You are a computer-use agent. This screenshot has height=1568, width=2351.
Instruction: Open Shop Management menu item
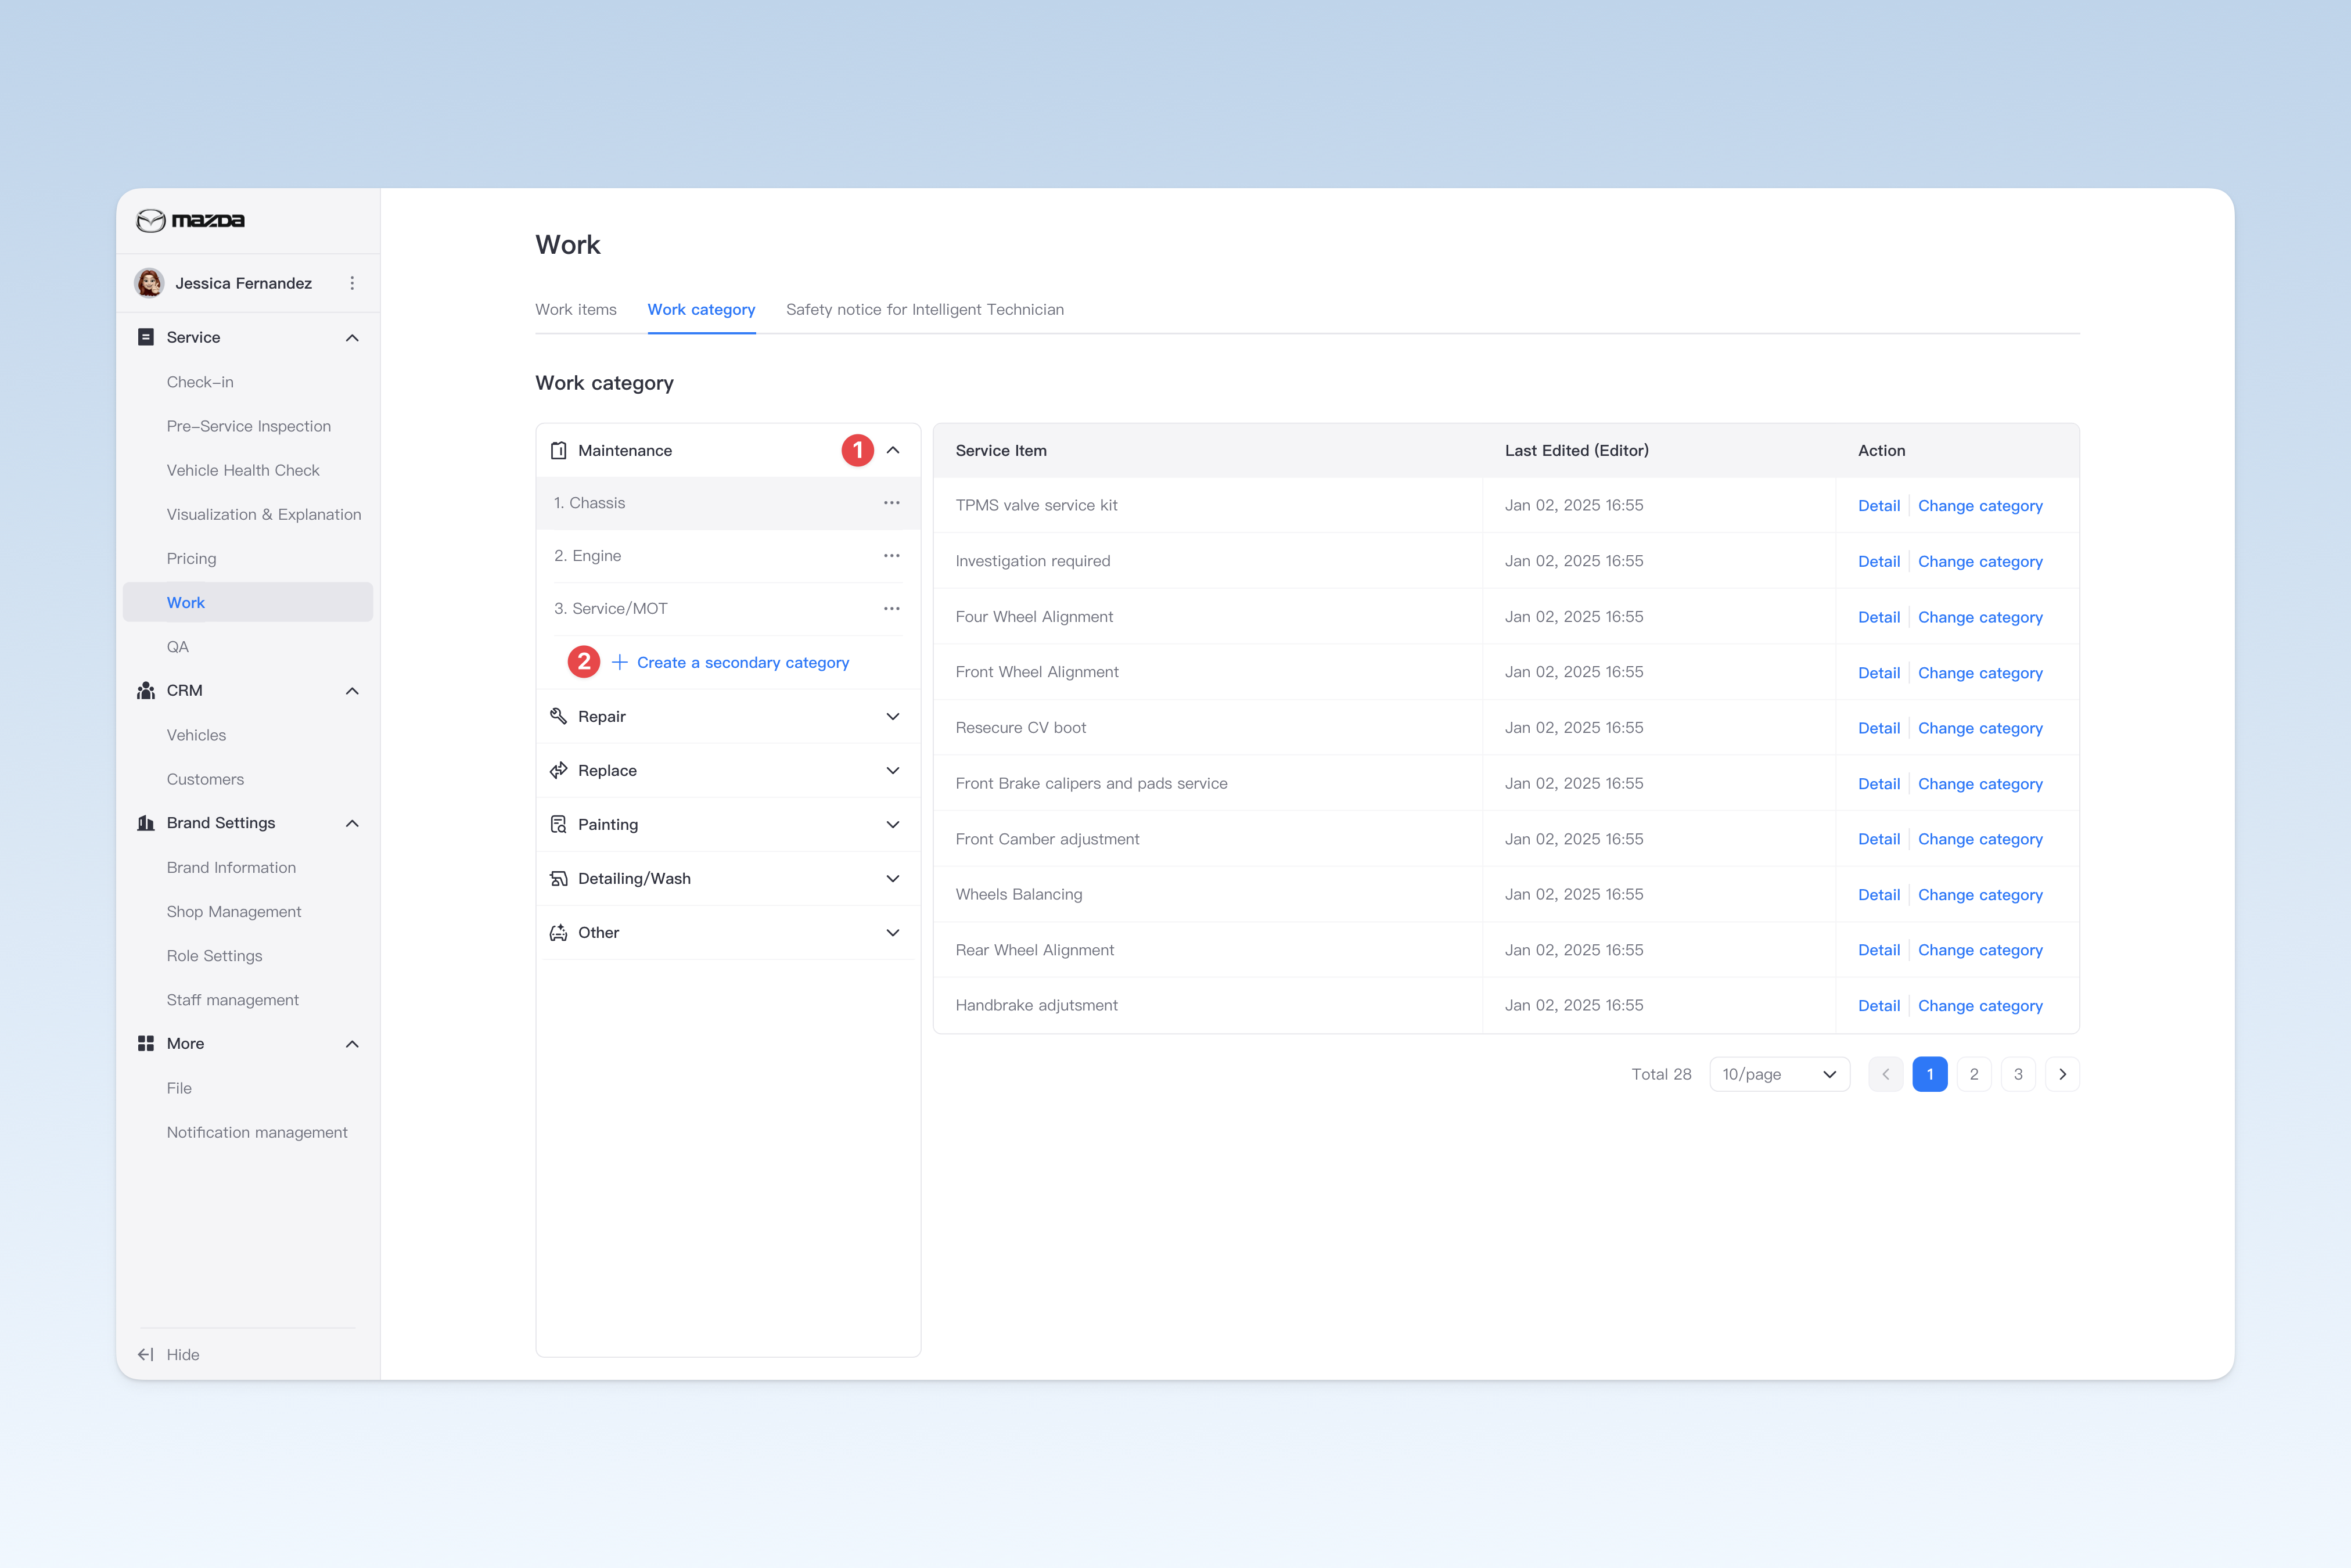[x=234, y=912]
